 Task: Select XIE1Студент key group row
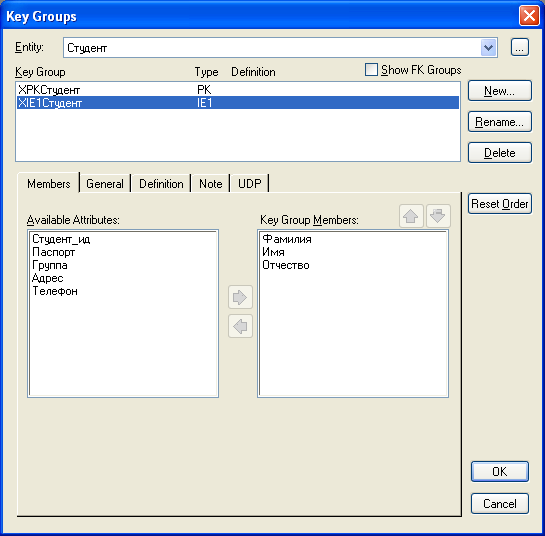[238, 103]
